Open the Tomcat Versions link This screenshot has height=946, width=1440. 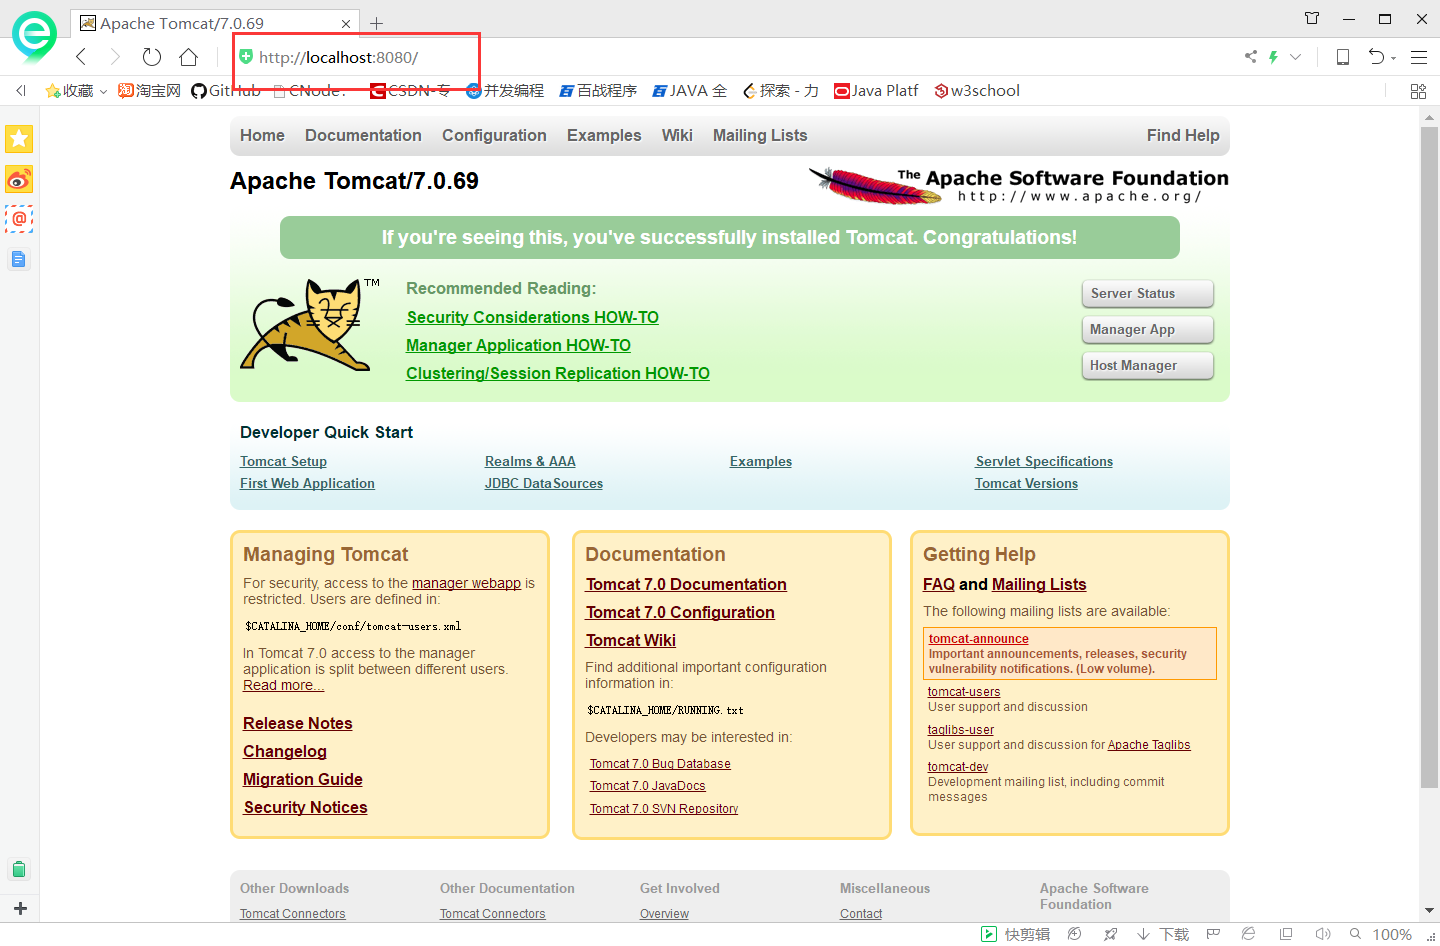click(x=1027, y=484)
